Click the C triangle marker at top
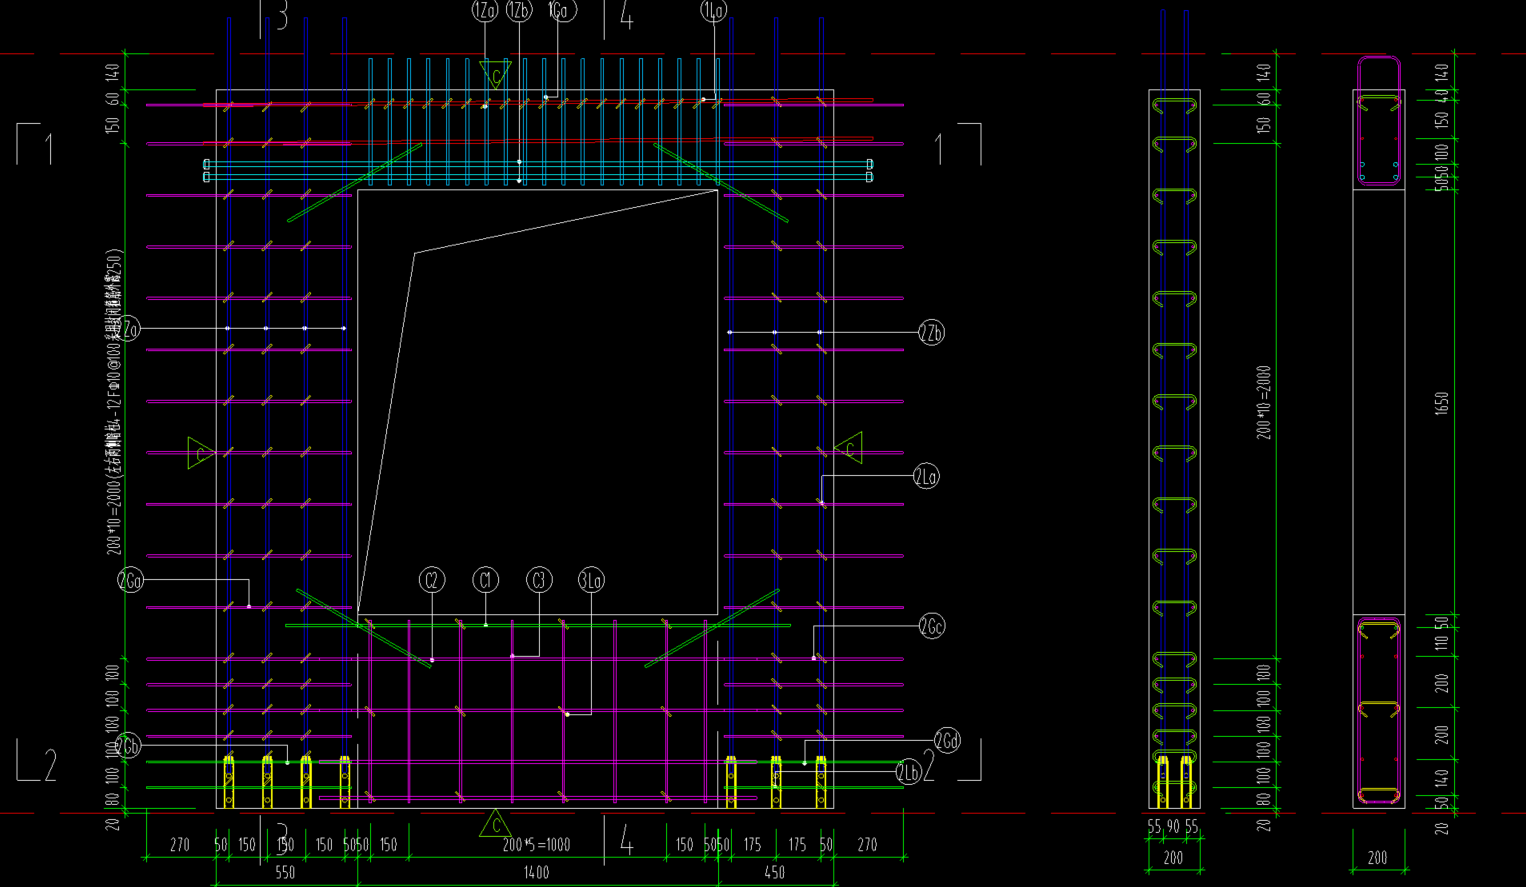The image size is (1526, 887). (x=495, y=73)
